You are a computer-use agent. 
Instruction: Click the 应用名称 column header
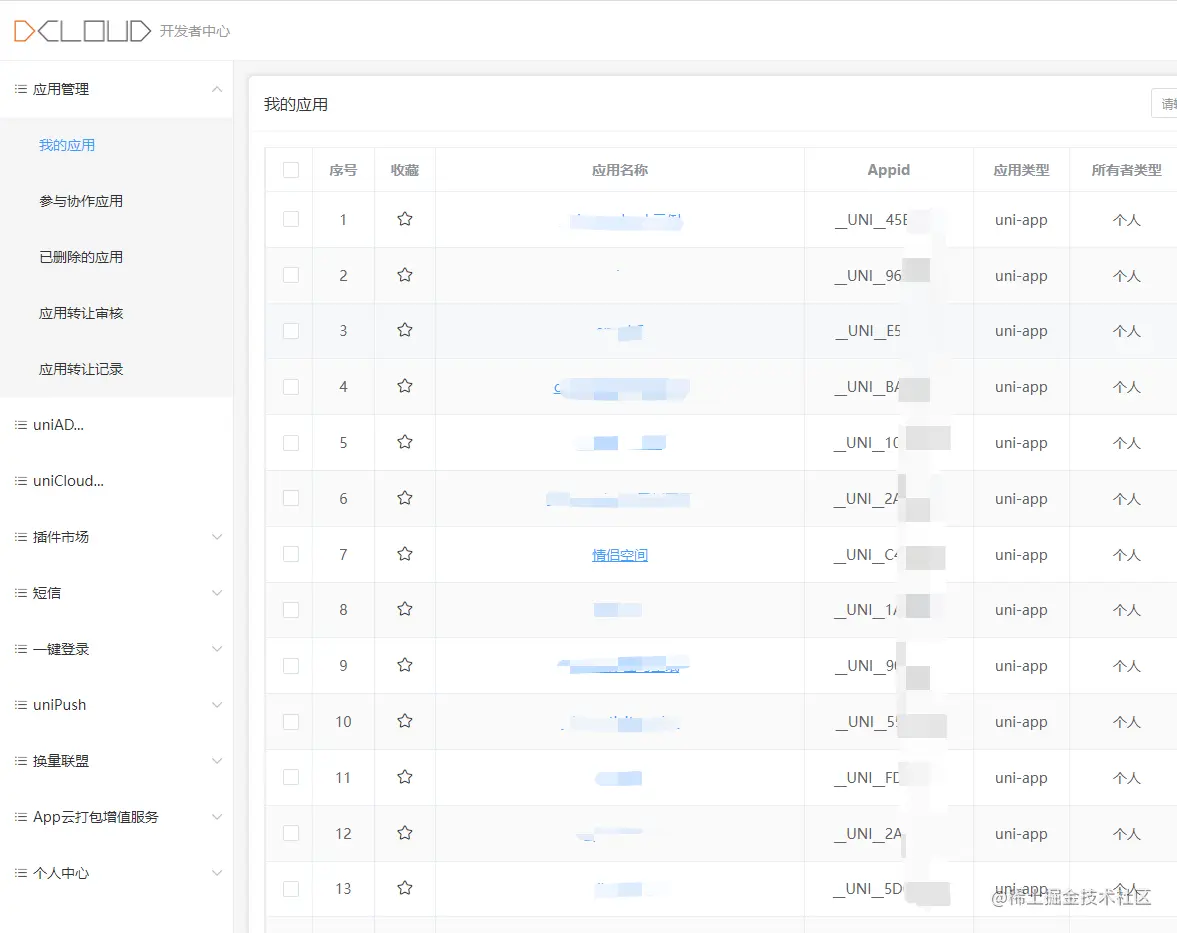pos(620,170)
